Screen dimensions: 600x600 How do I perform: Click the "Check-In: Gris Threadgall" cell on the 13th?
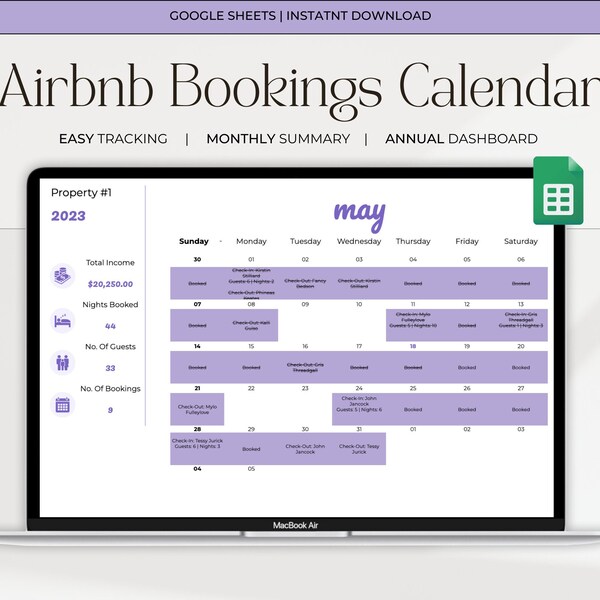521,325
